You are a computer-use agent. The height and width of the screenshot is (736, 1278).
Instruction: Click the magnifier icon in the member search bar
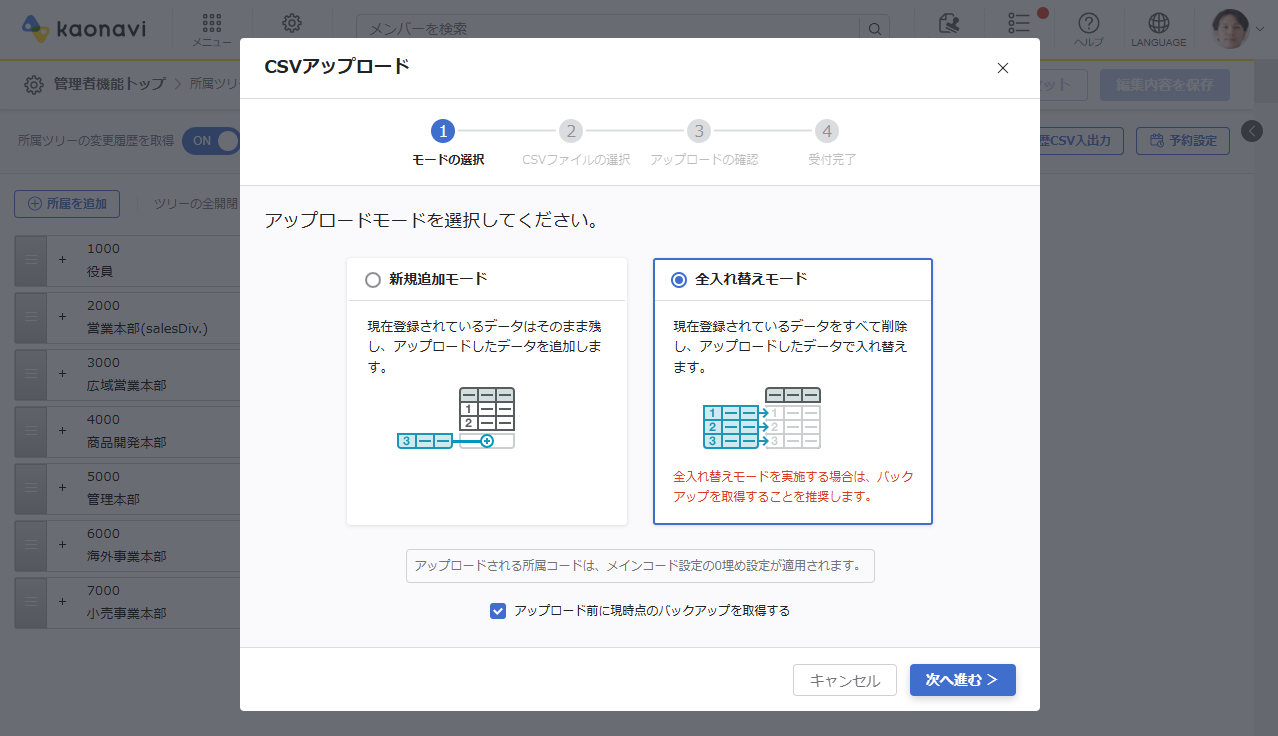point(874,28)
